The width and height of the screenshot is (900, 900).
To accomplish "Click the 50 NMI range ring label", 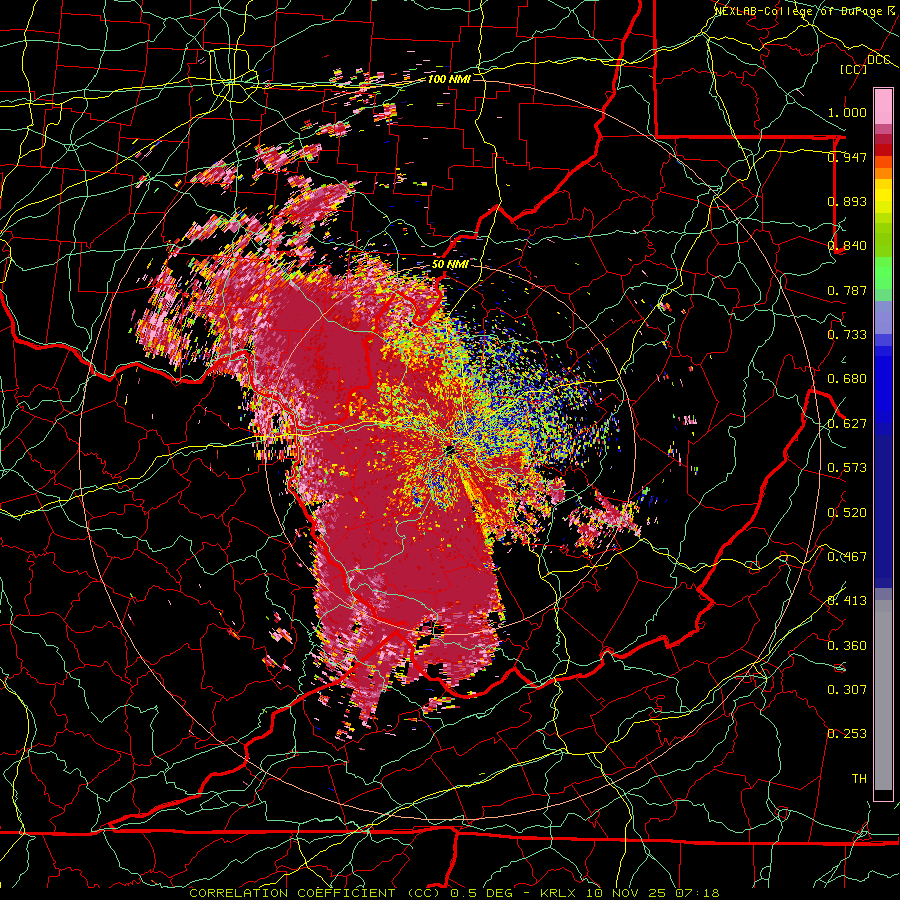I will click(449, 265).
